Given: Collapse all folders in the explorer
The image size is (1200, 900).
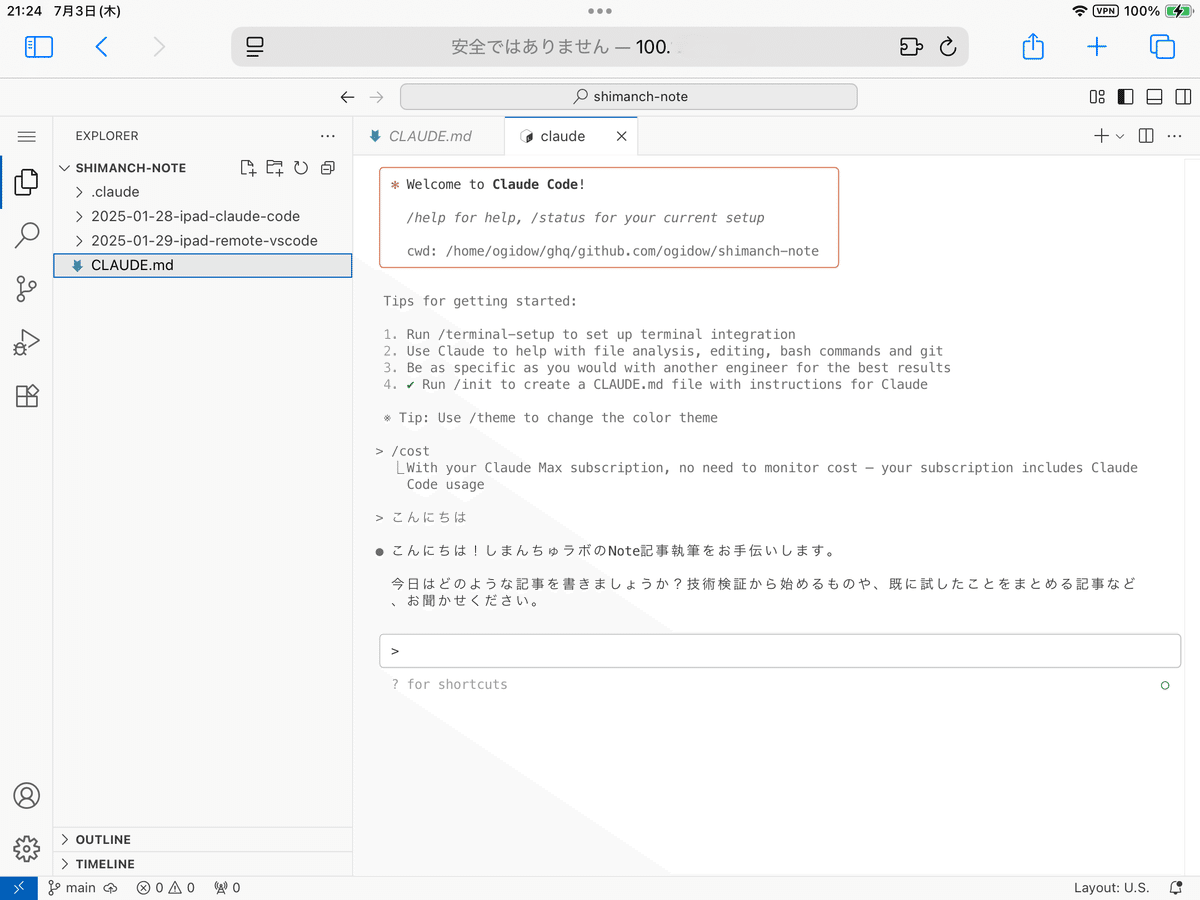Looking at the screenshot, I should tap(327, 167).
